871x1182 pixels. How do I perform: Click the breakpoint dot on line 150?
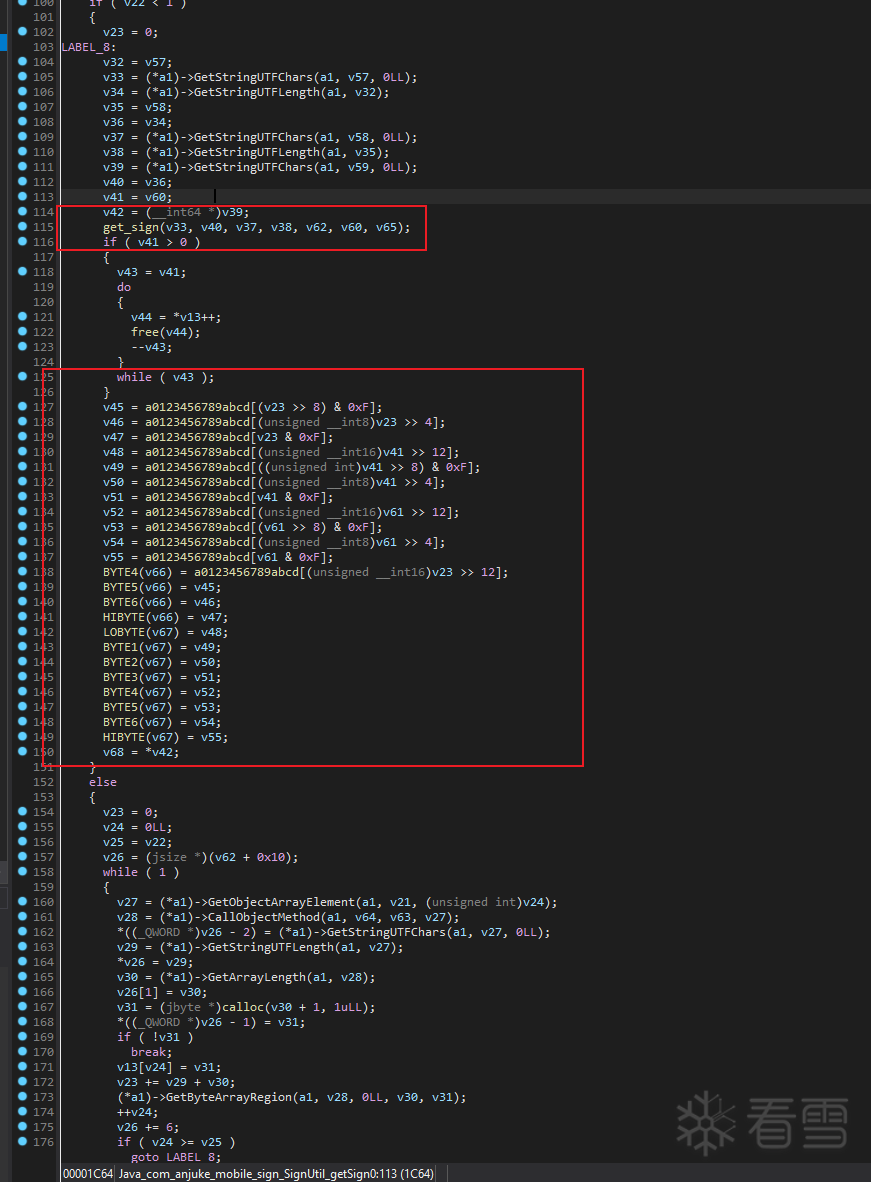pos(23,752)
